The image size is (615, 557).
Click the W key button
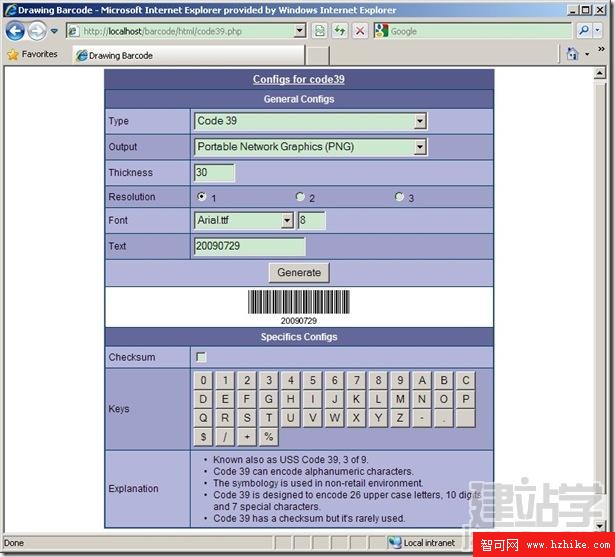[x=335, y=418]
